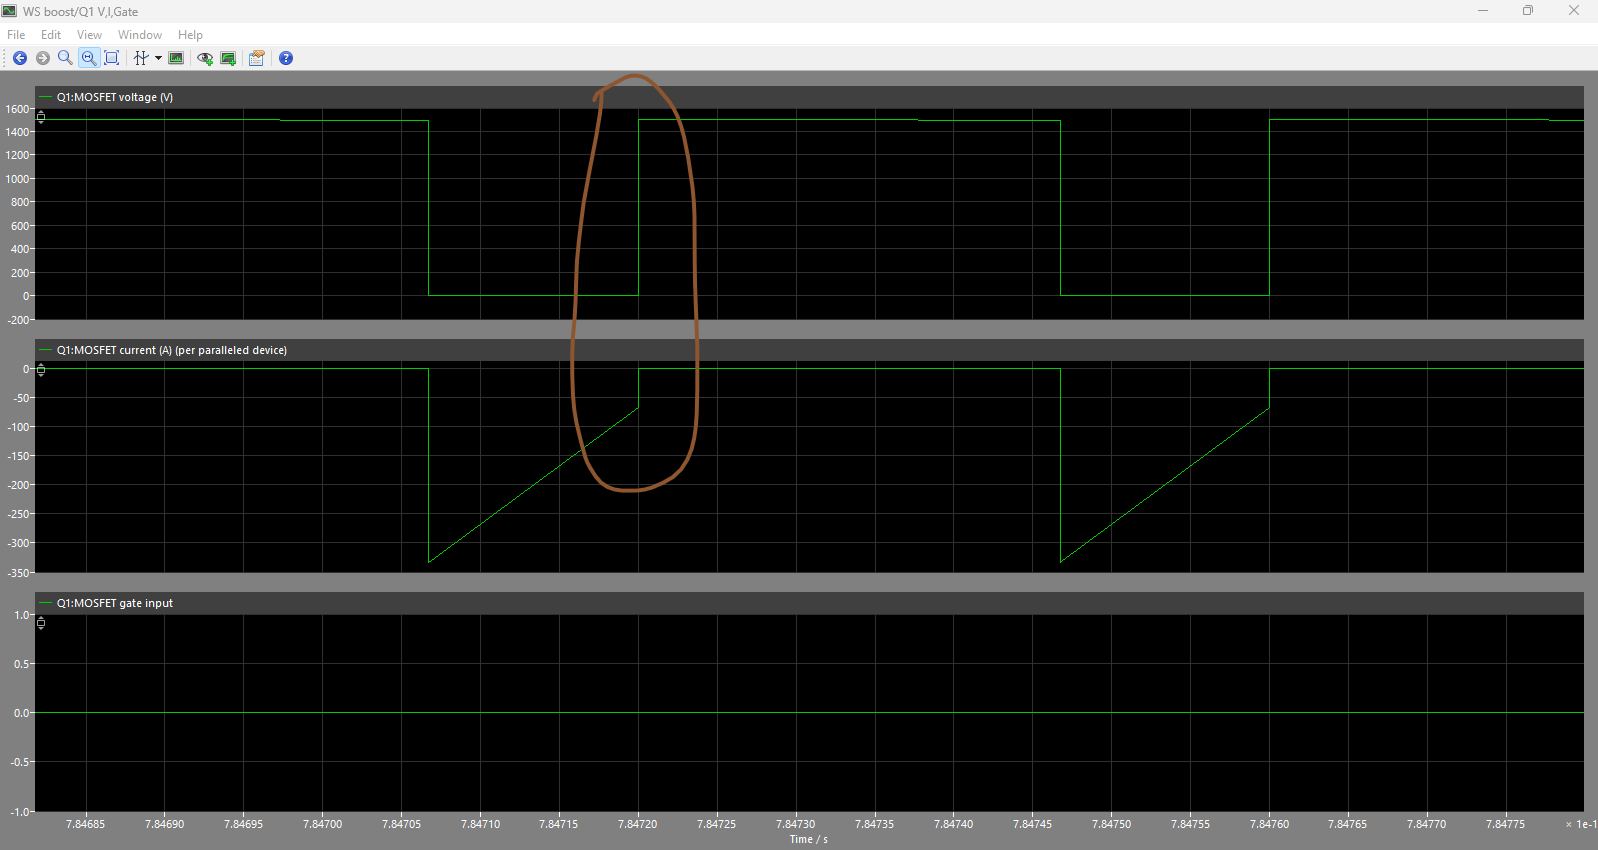This screenshot has height=850, width=1598.
Task: Go back to the previous view
Action: (x=20, y=58)
